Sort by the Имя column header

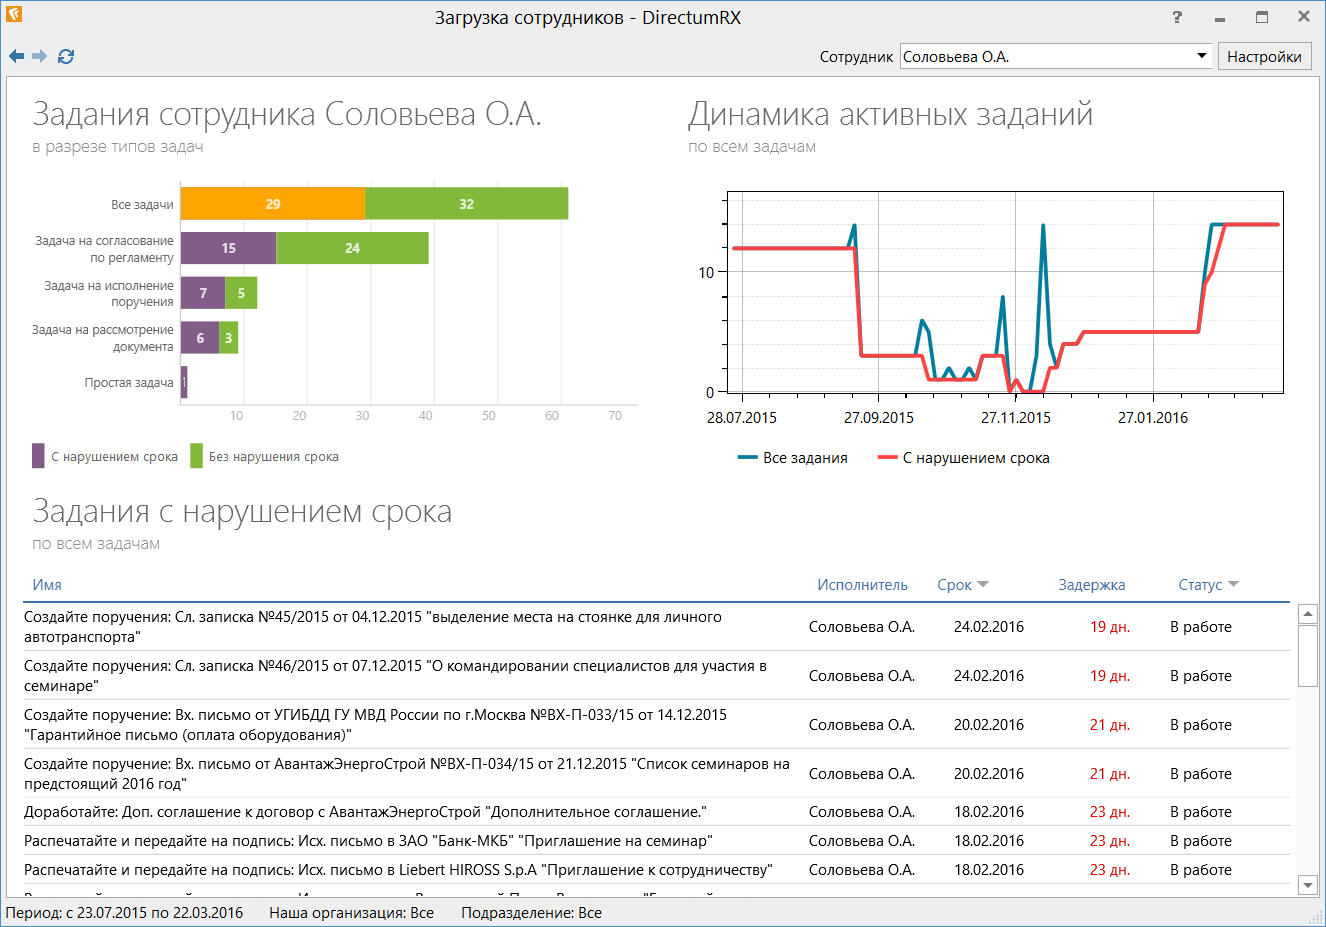tap(47, 585)
